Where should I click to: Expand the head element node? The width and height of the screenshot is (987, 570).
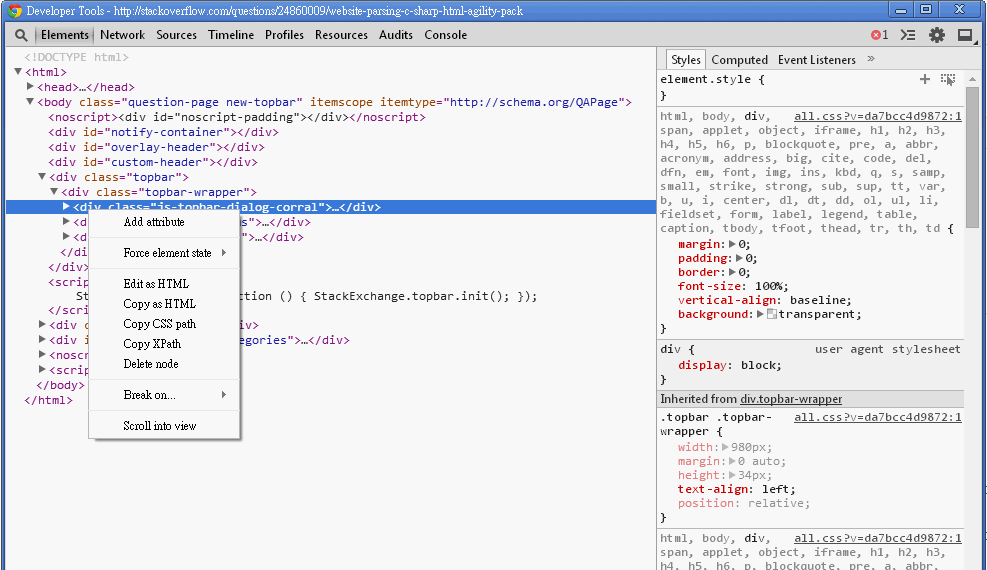[31, 87]
